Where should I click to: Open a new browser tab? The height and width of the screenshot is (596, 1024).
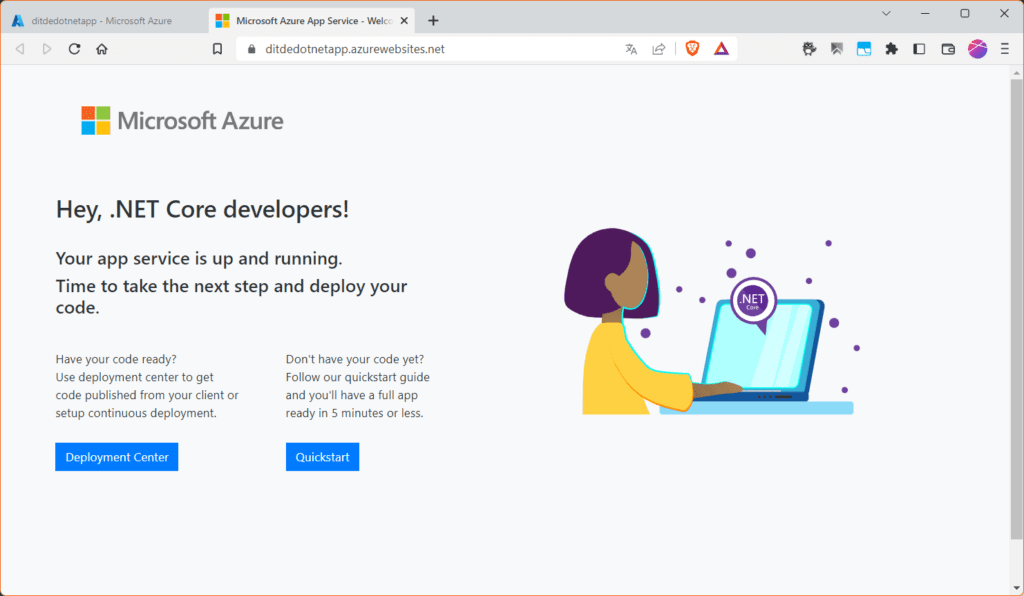click(x=433, y=21)
